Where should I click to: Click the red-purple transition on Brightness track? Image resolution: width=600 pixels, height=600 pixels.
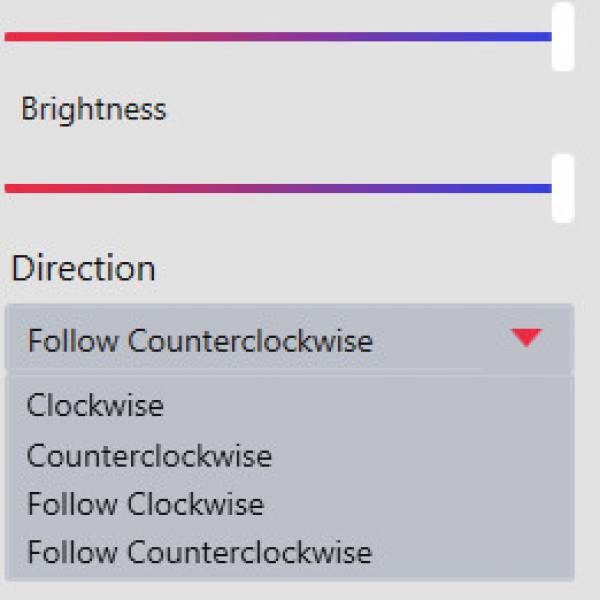coord(150,188)
